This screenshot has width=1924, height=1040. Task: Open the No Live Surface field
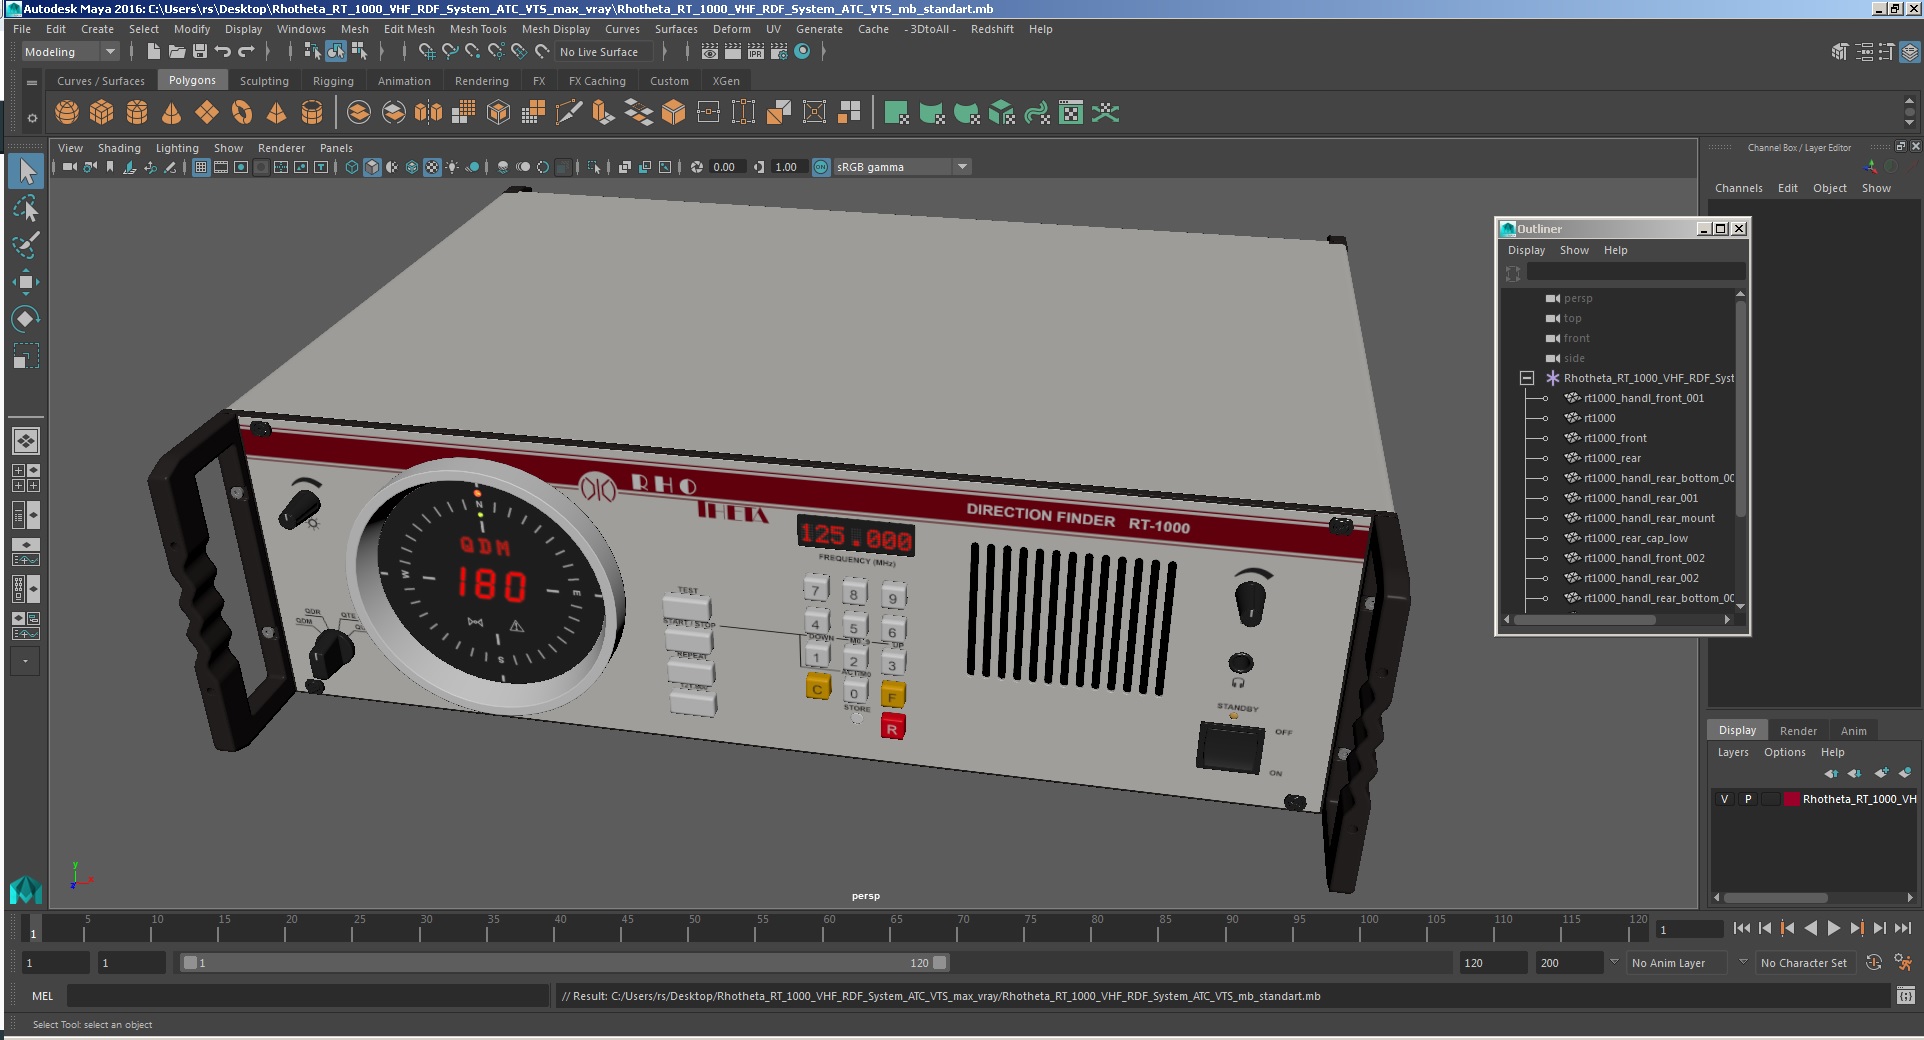click(x=602, y=52)
